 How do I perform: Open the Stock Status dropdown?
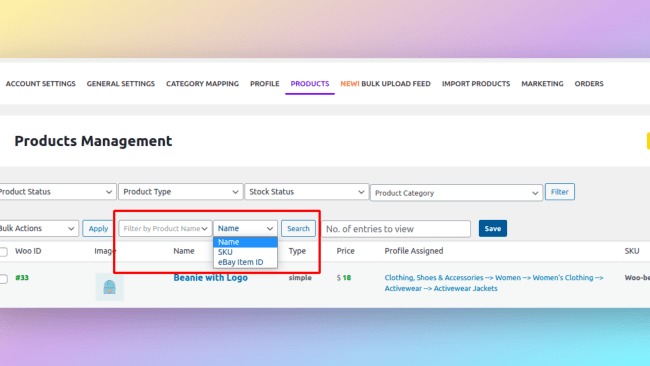[307, 192]
